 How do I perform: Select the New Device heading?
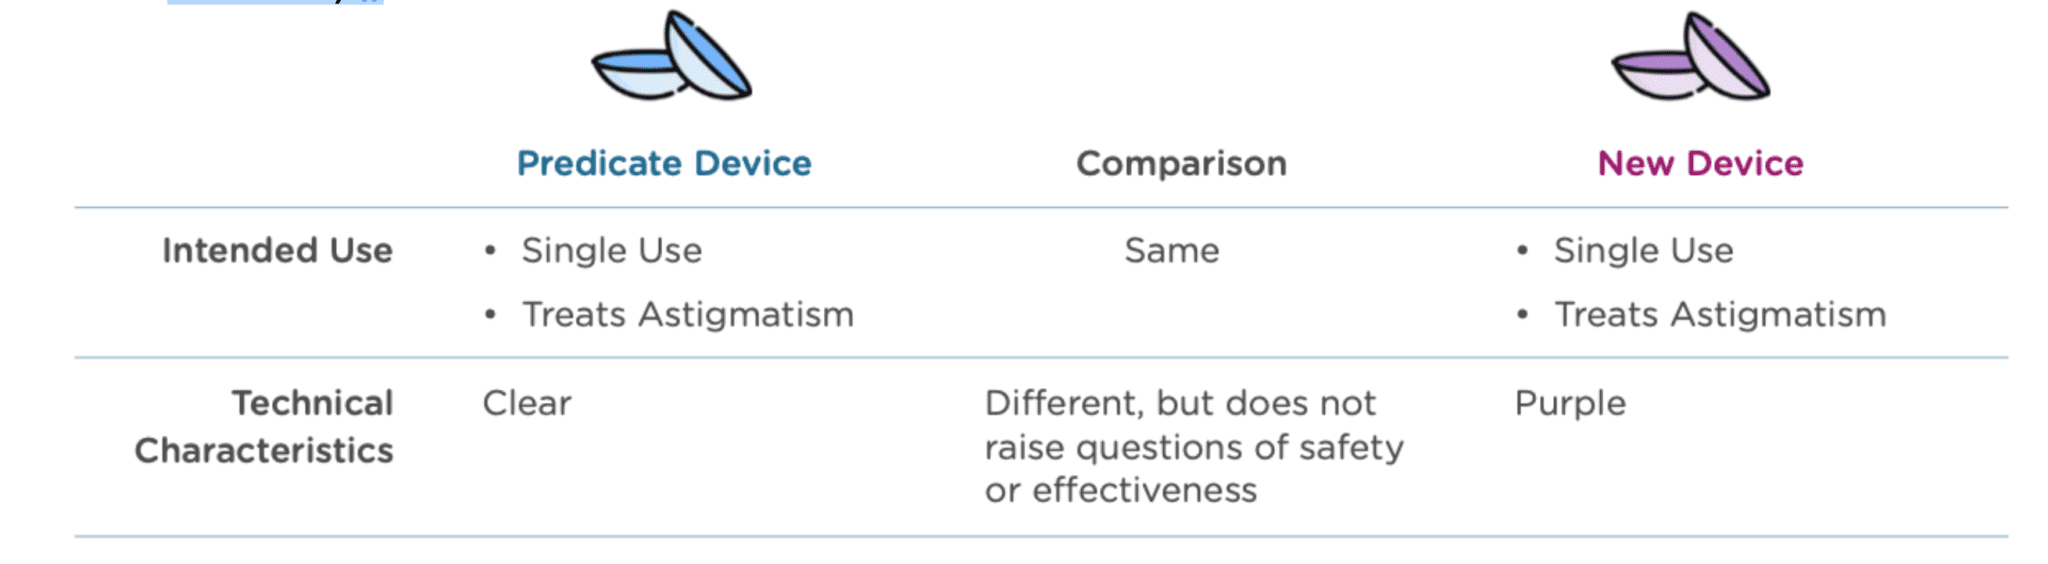click(1700, 163)
